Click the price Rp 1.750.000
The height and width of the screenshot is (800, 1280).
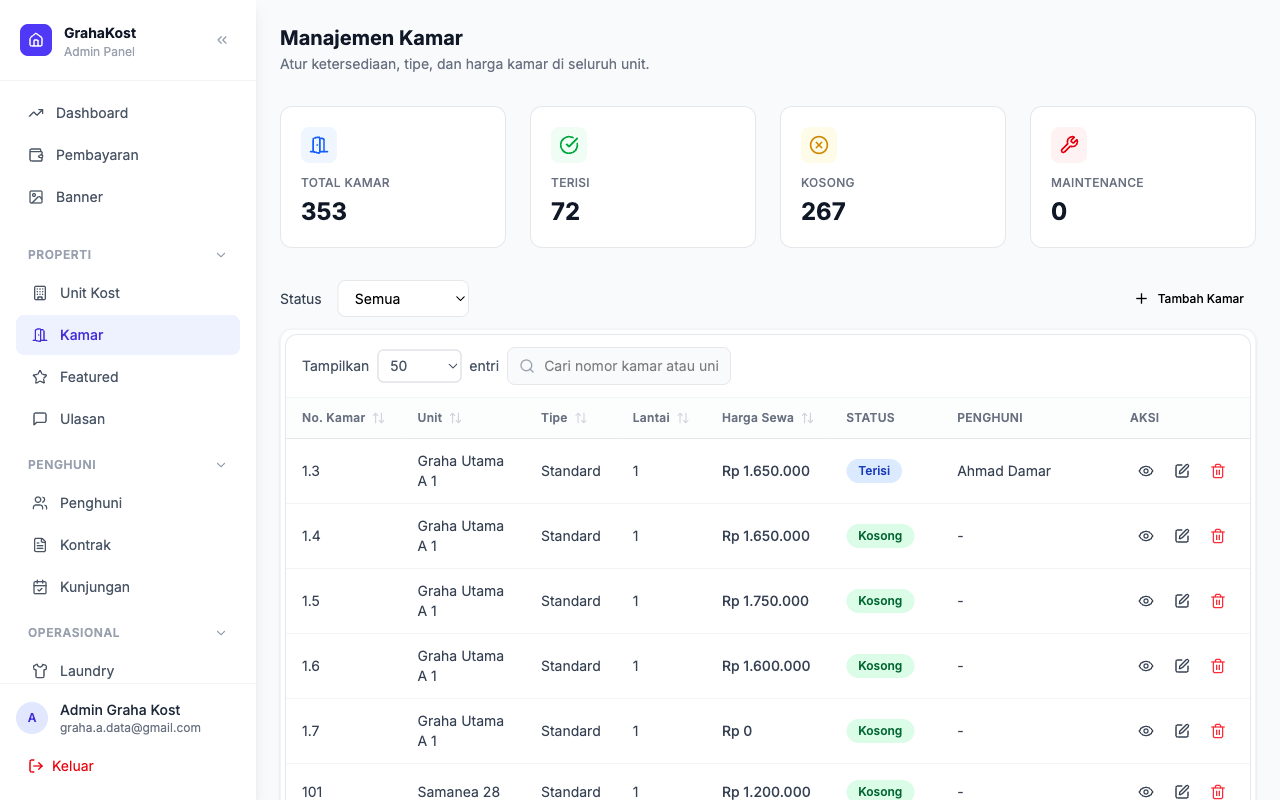point(766,601)
